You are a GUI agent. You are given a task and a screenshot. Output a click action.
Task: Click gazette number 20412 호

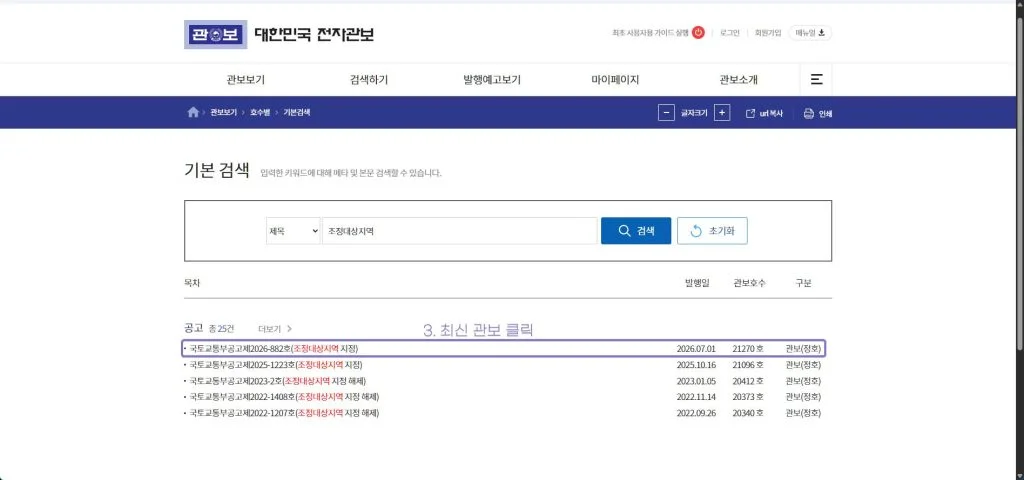[x=748, y=381]
